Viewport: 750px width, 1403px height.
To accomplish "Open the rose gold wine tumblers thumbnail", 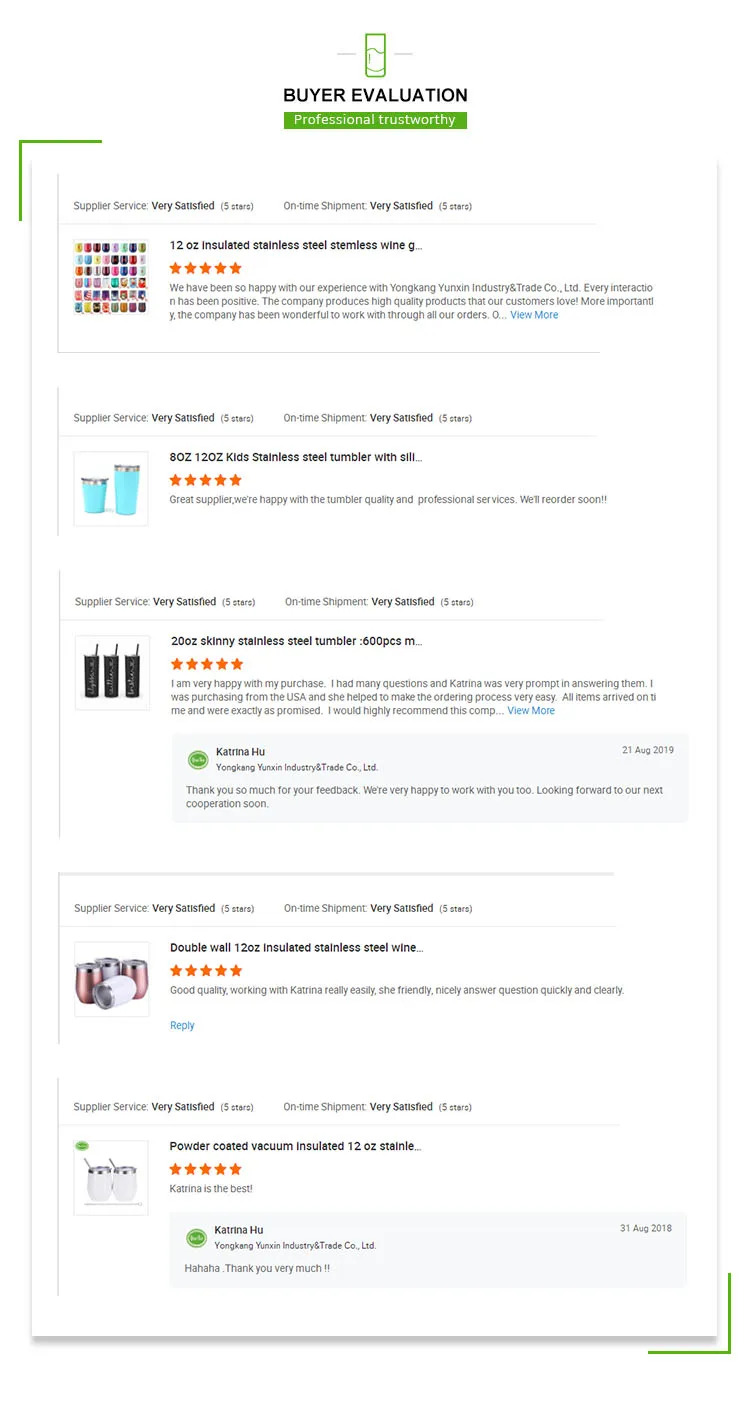I will pyautogui.click(x=111, y=979).
